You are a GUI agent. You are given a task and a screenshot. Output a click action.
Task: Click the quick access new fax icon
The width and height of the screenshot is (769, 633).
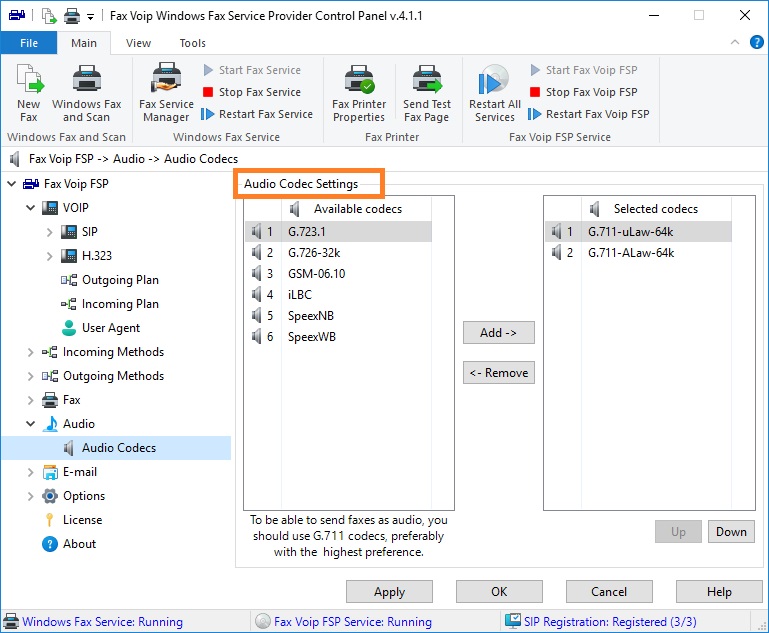coord(49,16)
